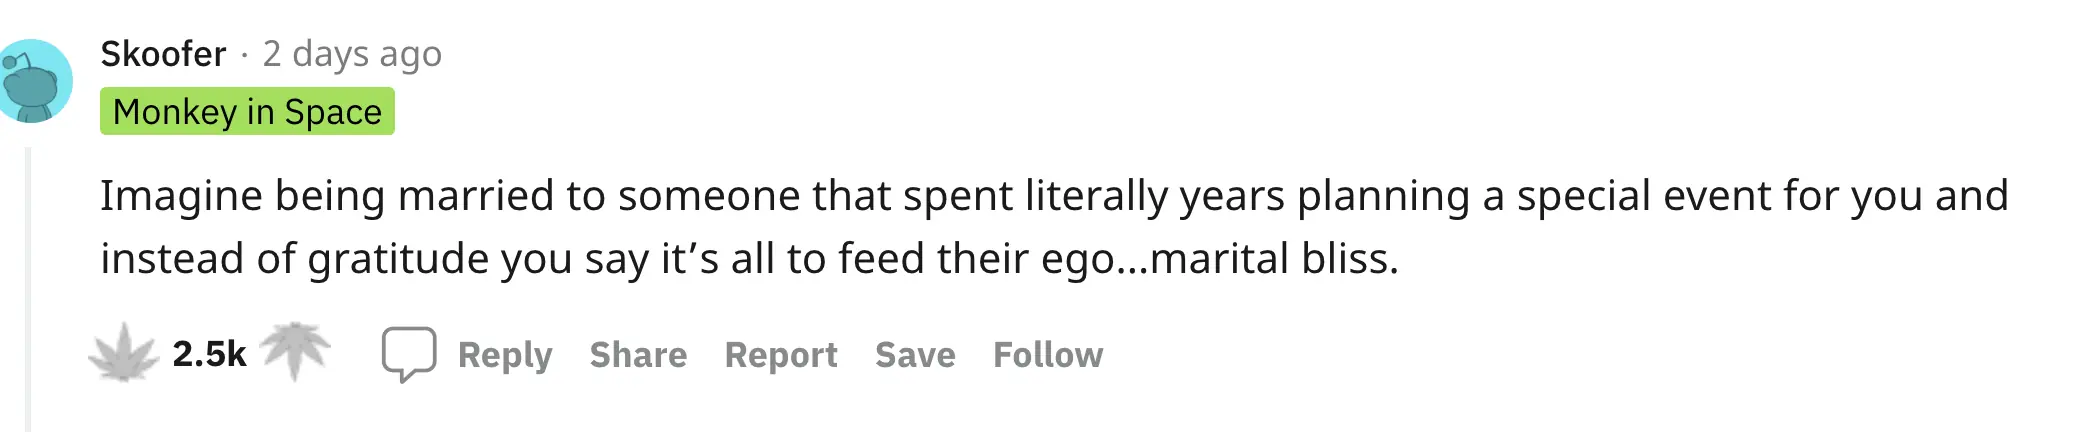The height and width of the screenshot is (432, 2092).
Task: Share this comment
Action: [638, 355]
